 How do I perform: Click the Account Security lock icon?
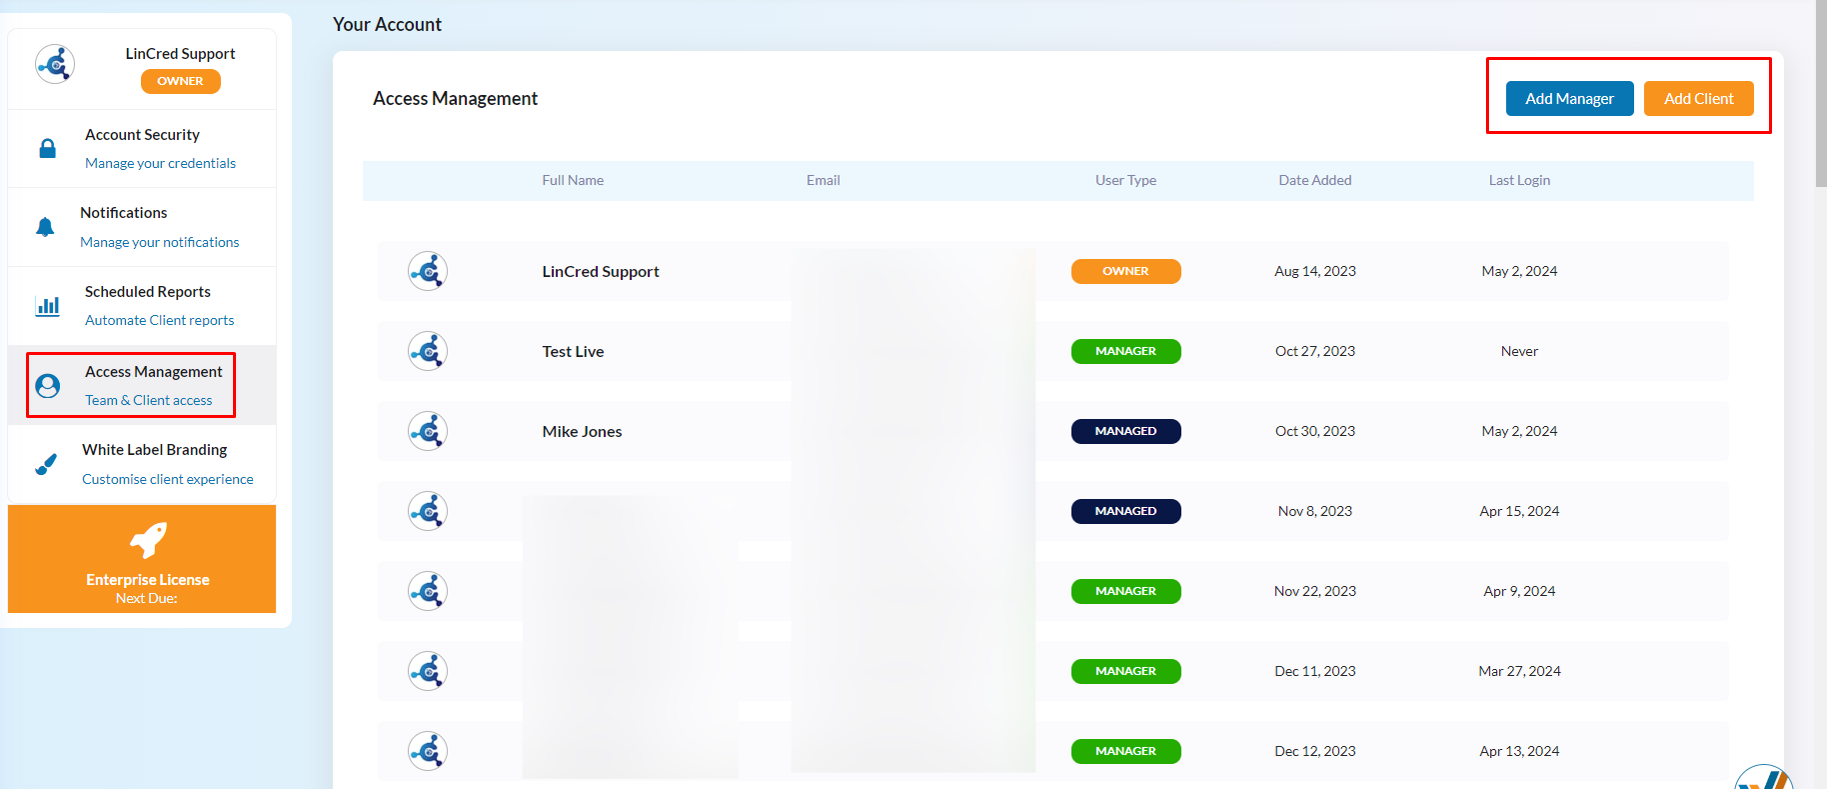[47, 149]
